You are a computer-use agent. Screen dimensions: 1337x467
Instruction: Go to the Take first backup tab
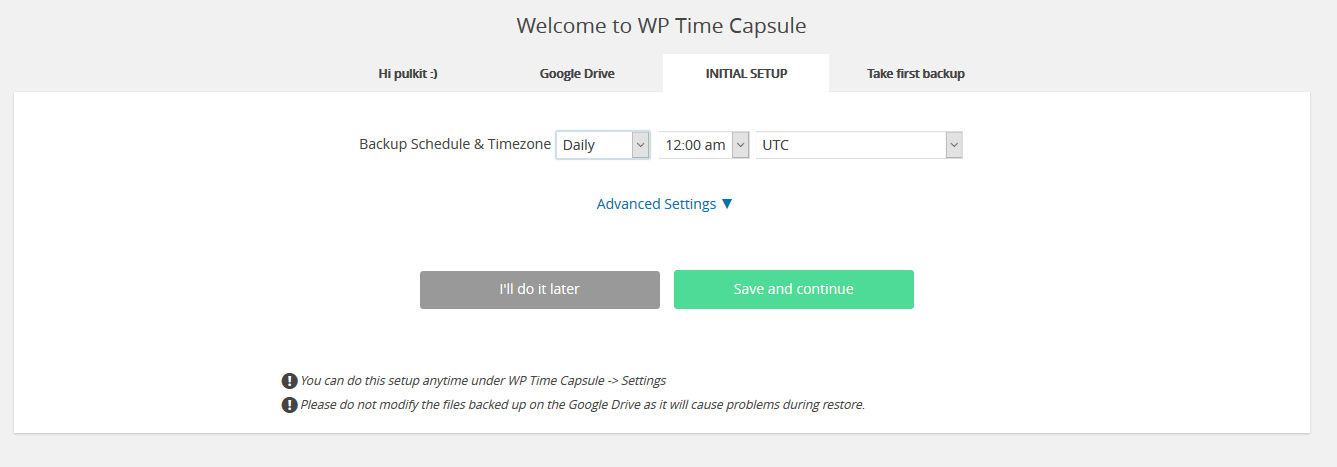pos(915,73)
